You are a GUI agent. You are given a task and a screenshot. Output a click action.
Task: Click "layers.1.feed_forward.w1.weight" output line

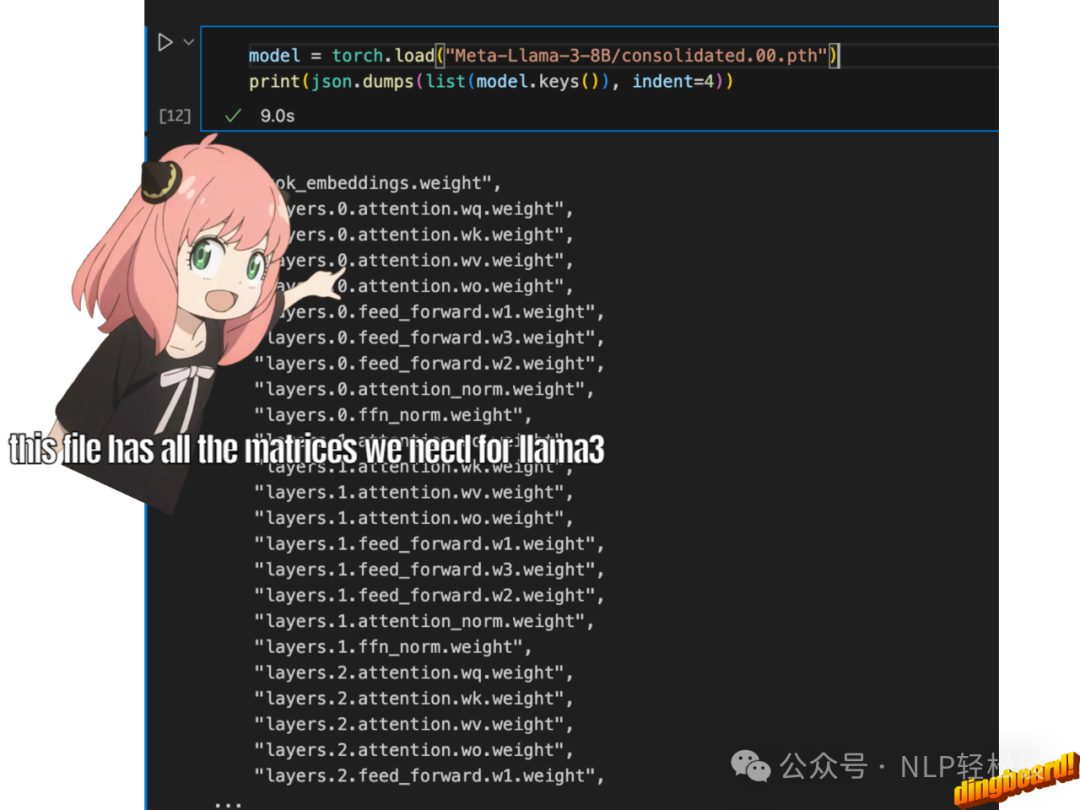tap(429, 544)
